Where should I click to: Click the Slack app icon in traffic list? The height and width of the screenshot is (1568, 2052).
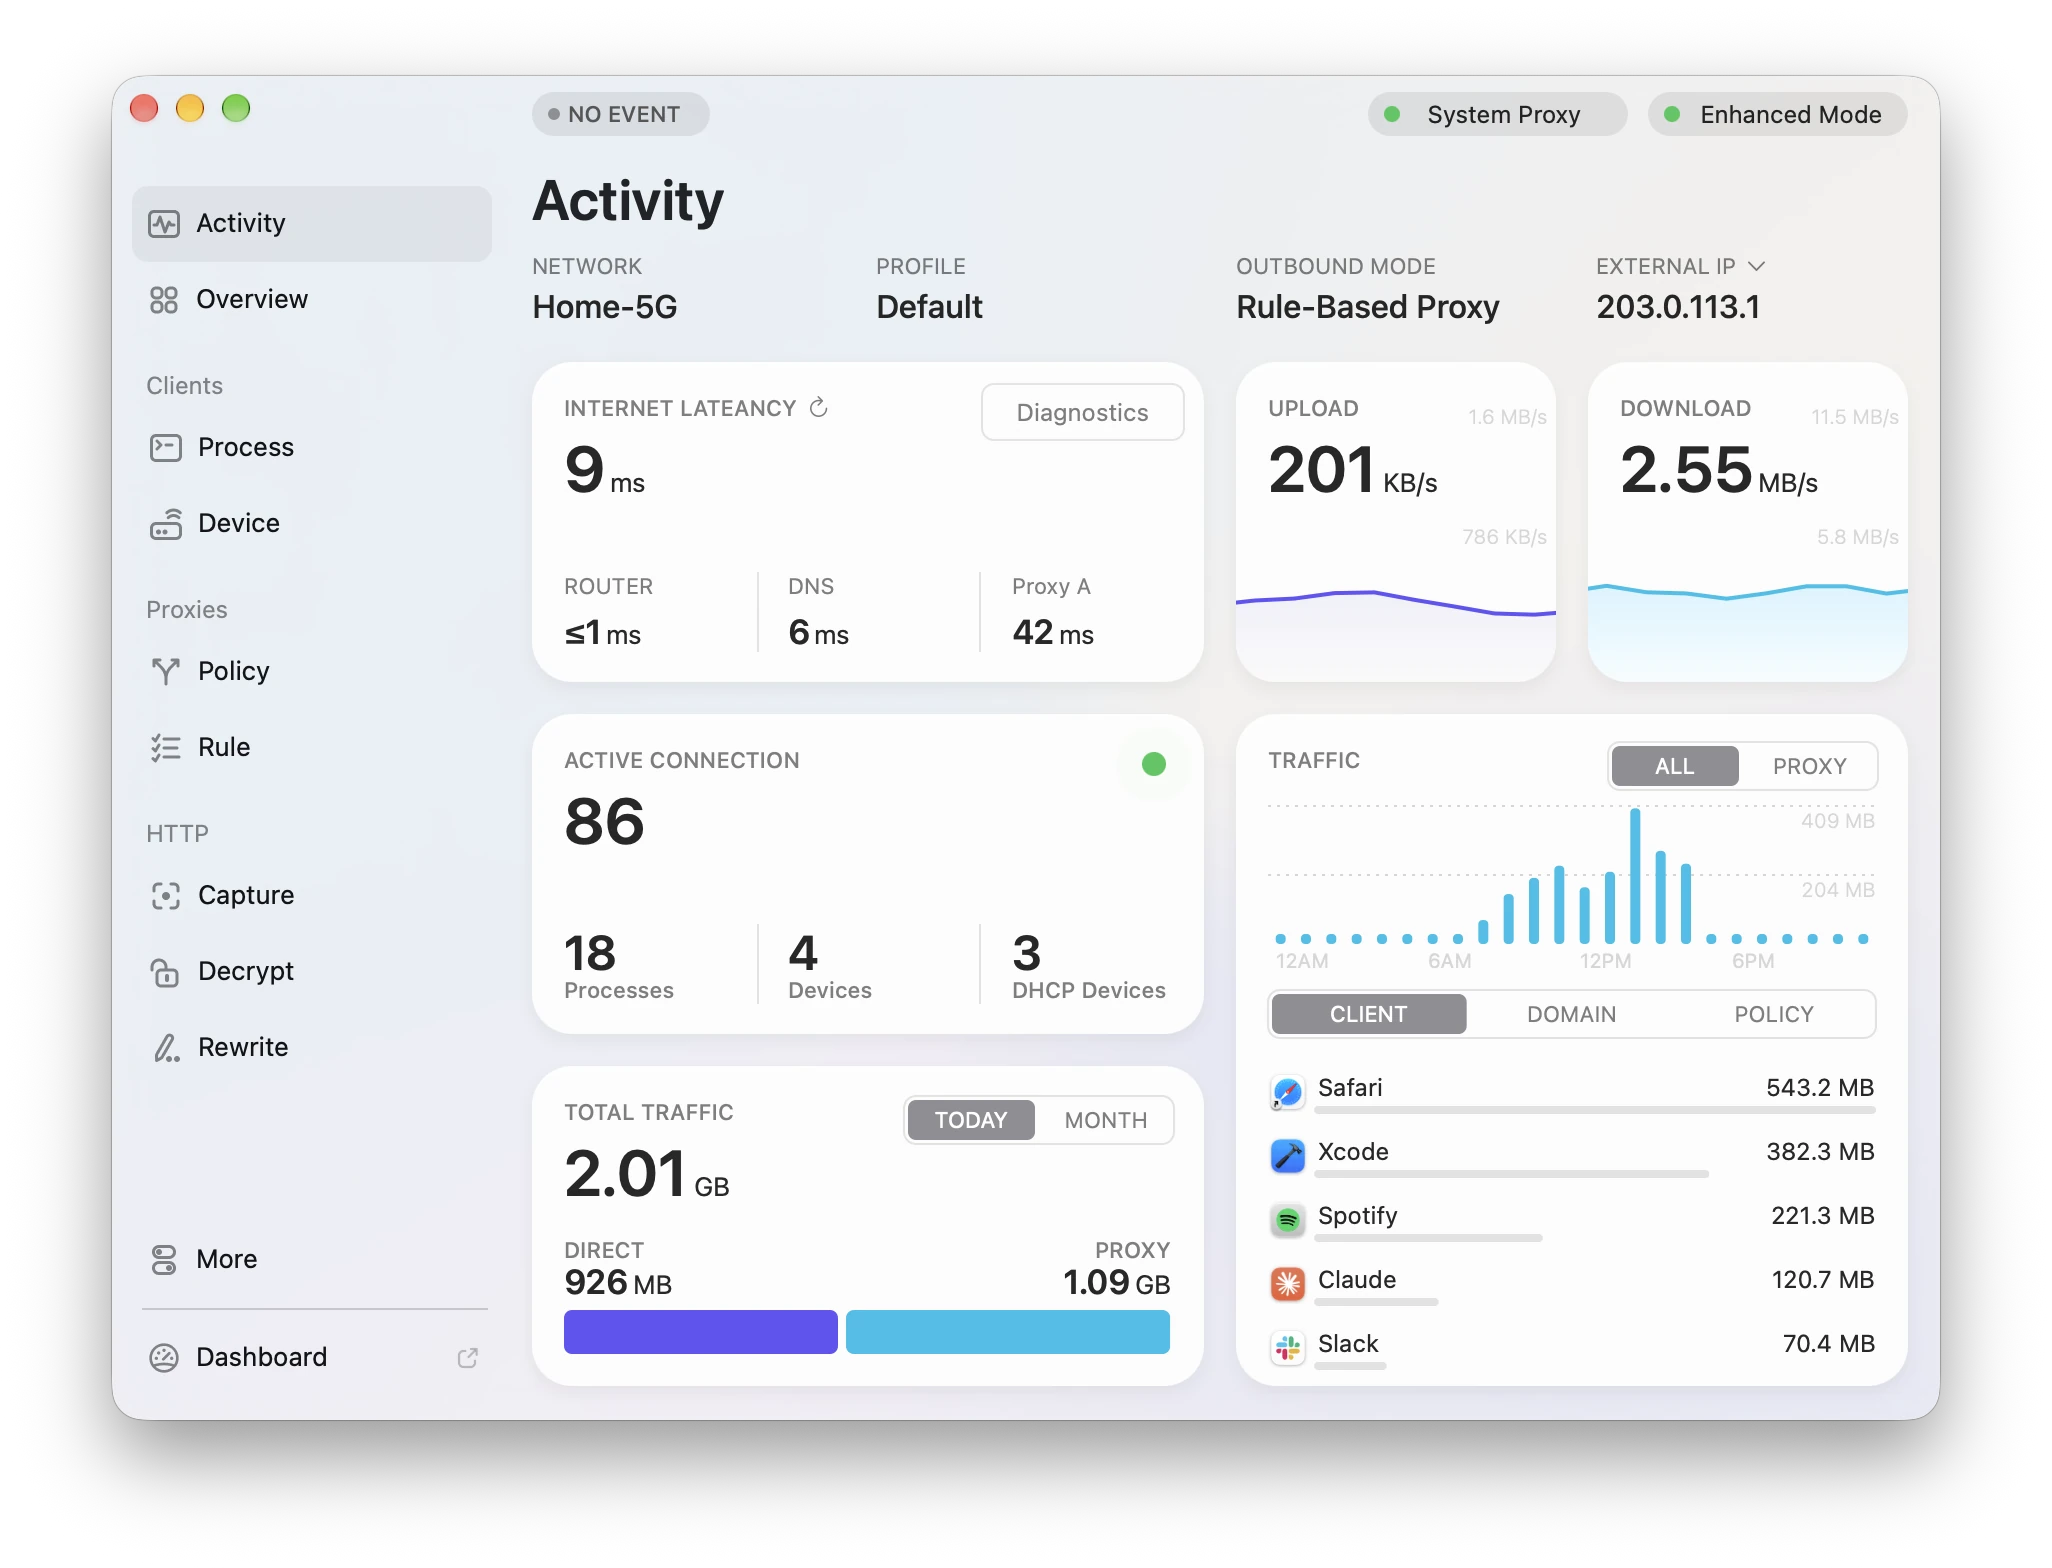coord(1287,1348)
